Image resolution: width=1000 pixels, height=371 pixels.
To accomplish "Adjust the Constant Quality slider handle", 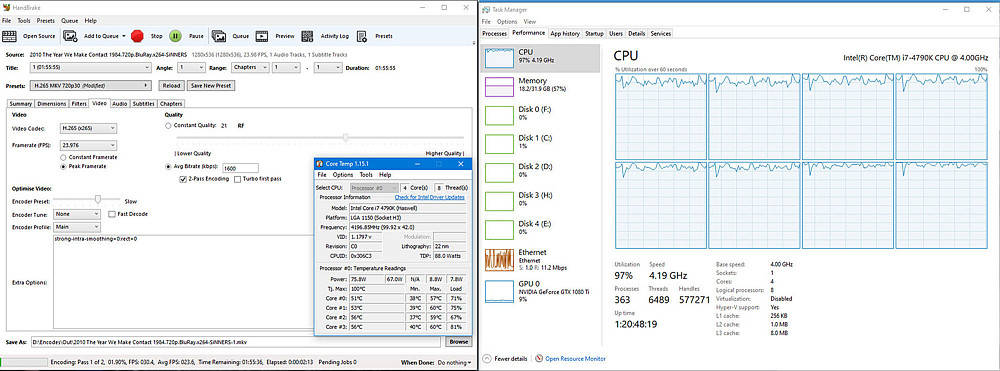I will coord(346,137).
